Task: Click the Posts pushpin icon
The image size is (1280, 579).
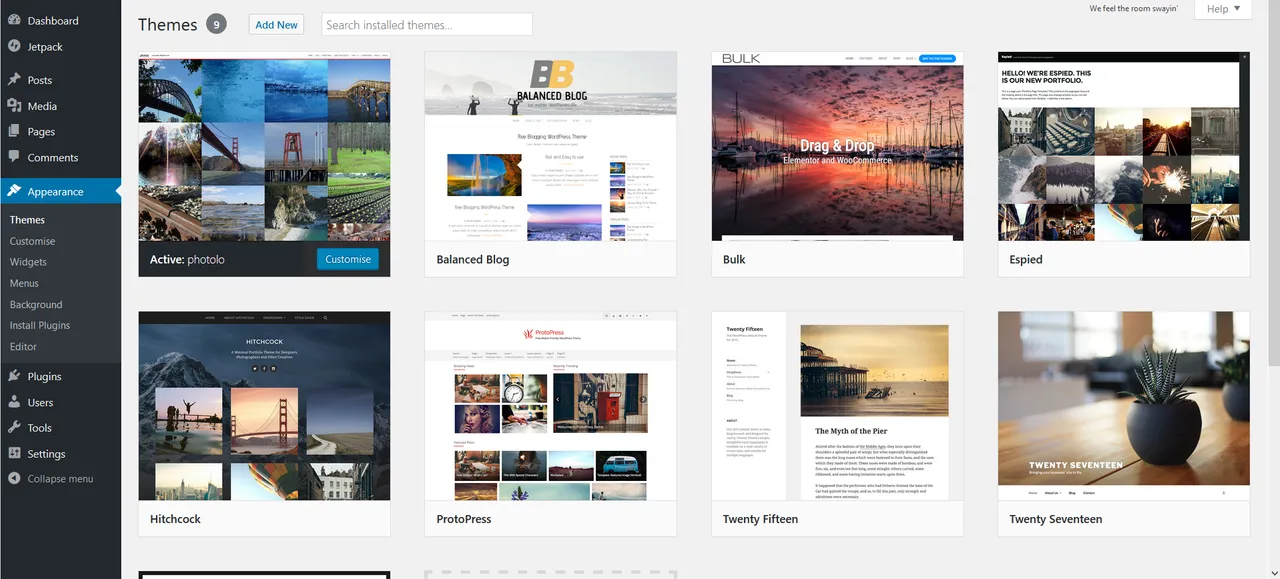Action: [x=14, y=79]
